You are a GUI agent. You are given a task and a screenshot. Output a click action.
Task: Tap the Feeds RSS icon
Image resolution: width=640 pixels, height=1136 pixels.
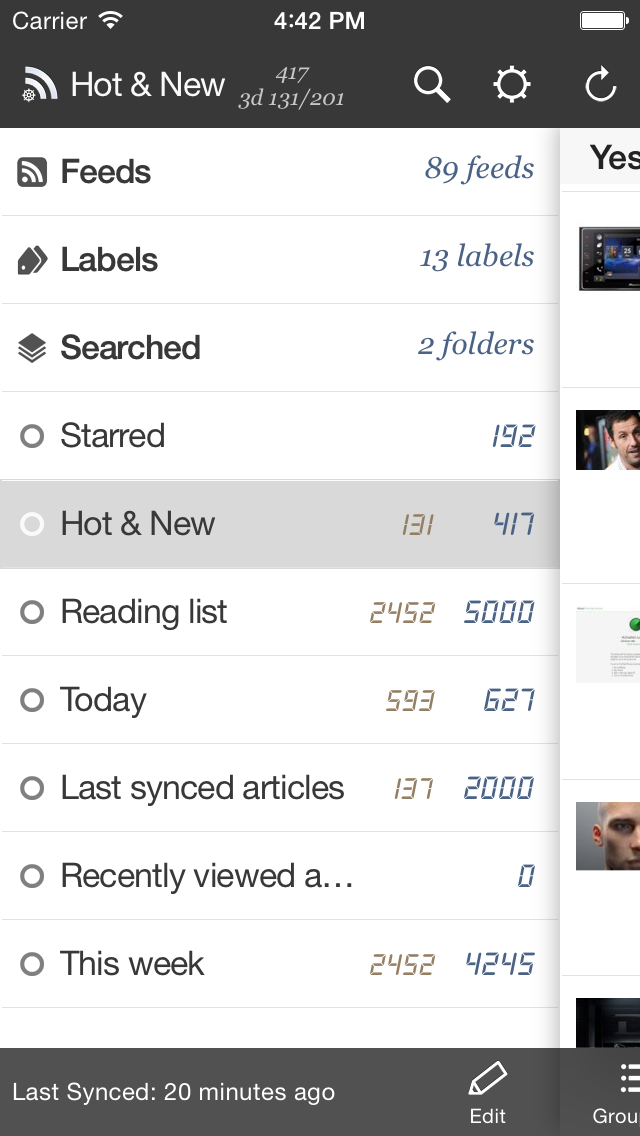(32, 173)
